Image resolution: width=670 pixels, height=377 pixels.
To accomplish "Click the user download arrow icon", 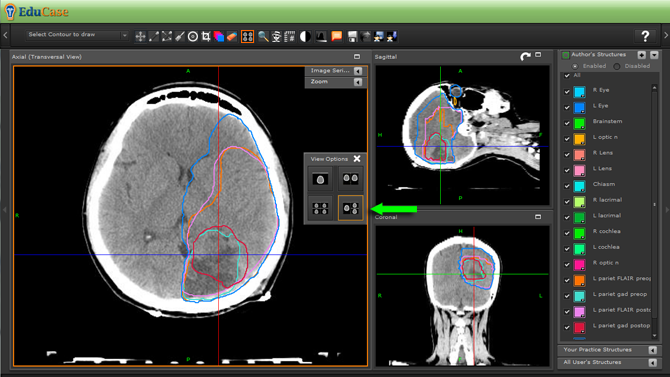I will [392, 37].
